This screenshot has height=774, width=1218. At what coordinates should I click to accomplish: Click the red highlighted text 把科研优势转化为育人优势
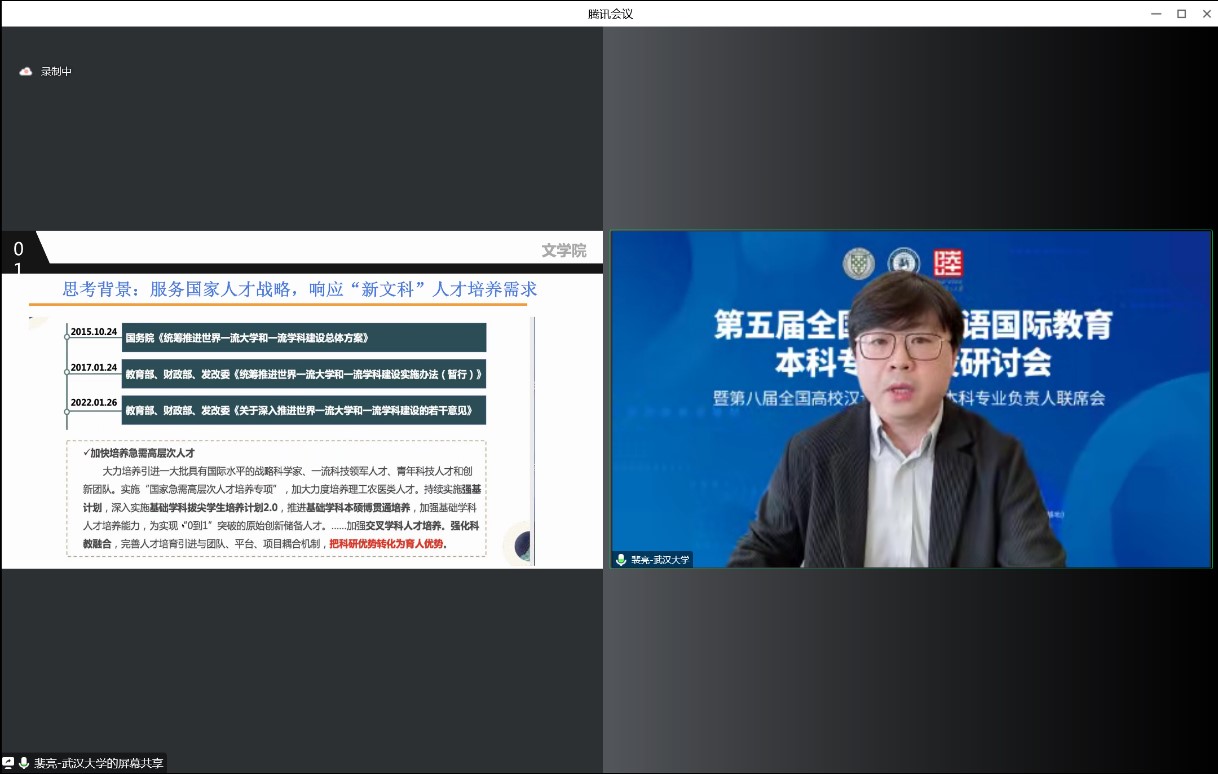(387, 544)
